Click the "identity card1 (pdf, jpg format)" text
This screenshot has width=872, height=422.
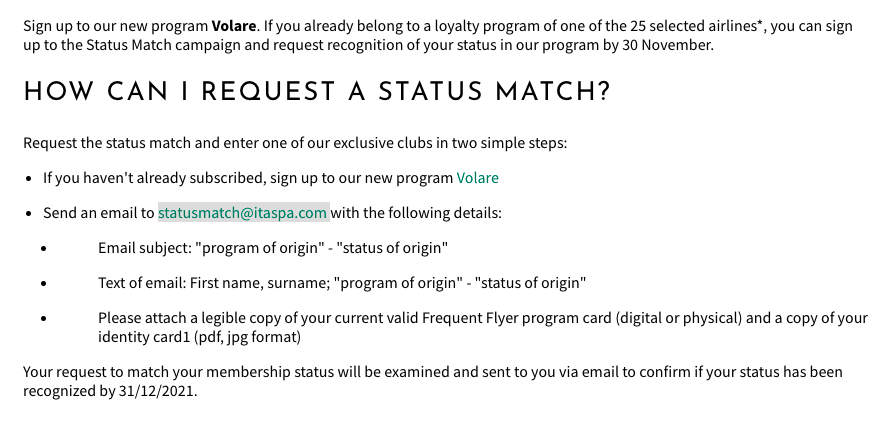click(200, 337)
